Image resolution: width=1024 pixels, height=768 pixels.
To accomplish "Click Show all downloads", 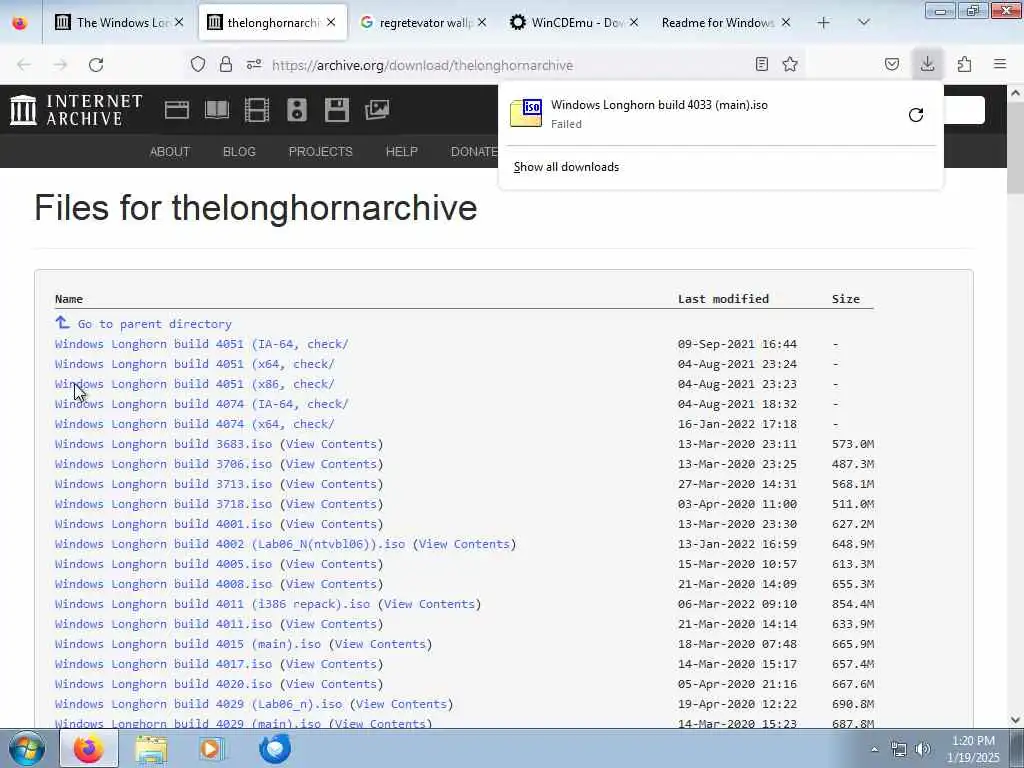I will (566, 167).
